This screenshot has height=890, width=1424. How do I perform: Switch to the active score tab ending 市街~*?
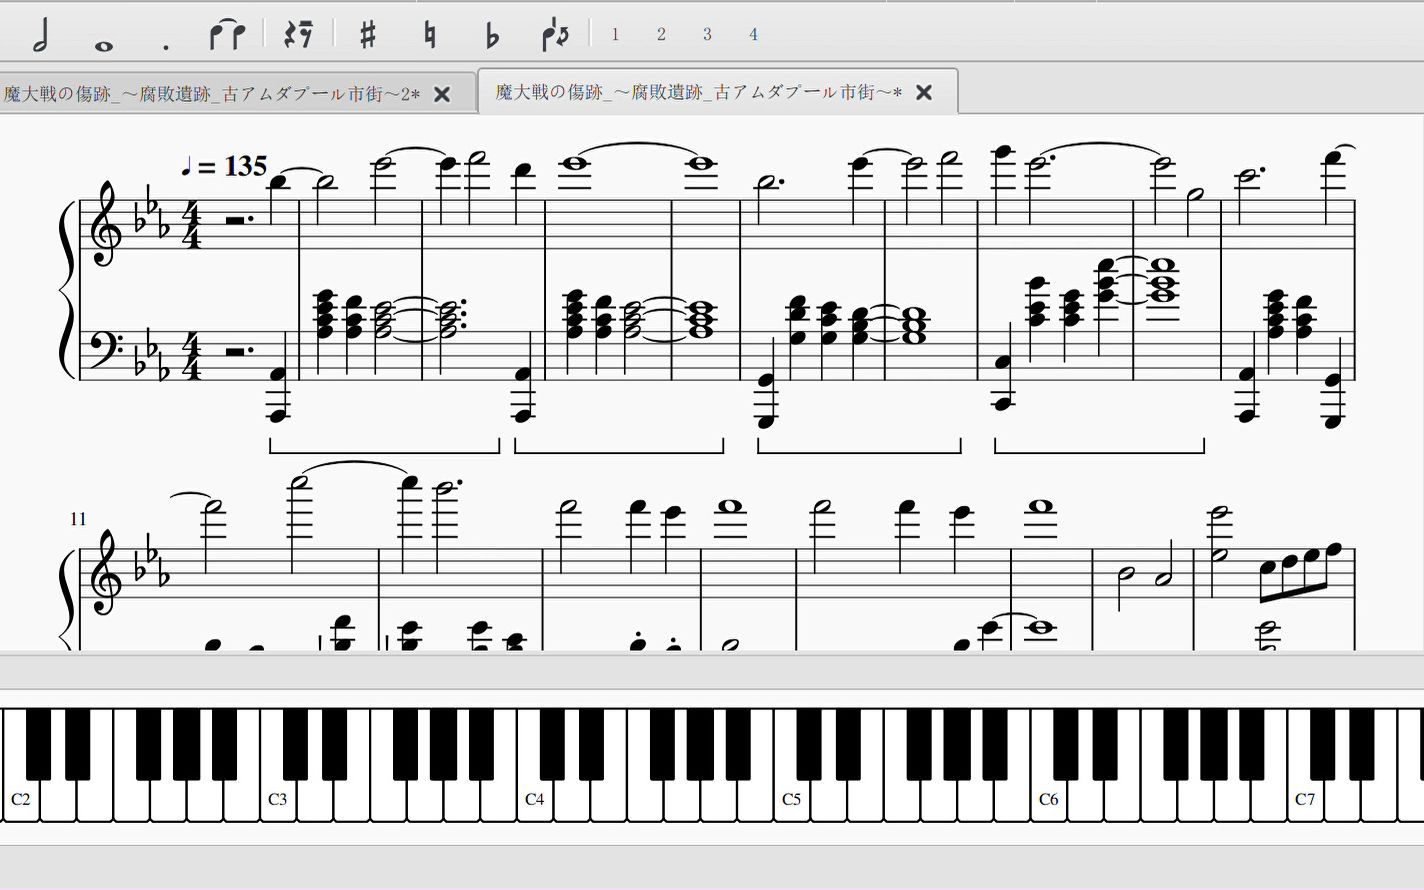pyautogui.click(x=699, y=92)
